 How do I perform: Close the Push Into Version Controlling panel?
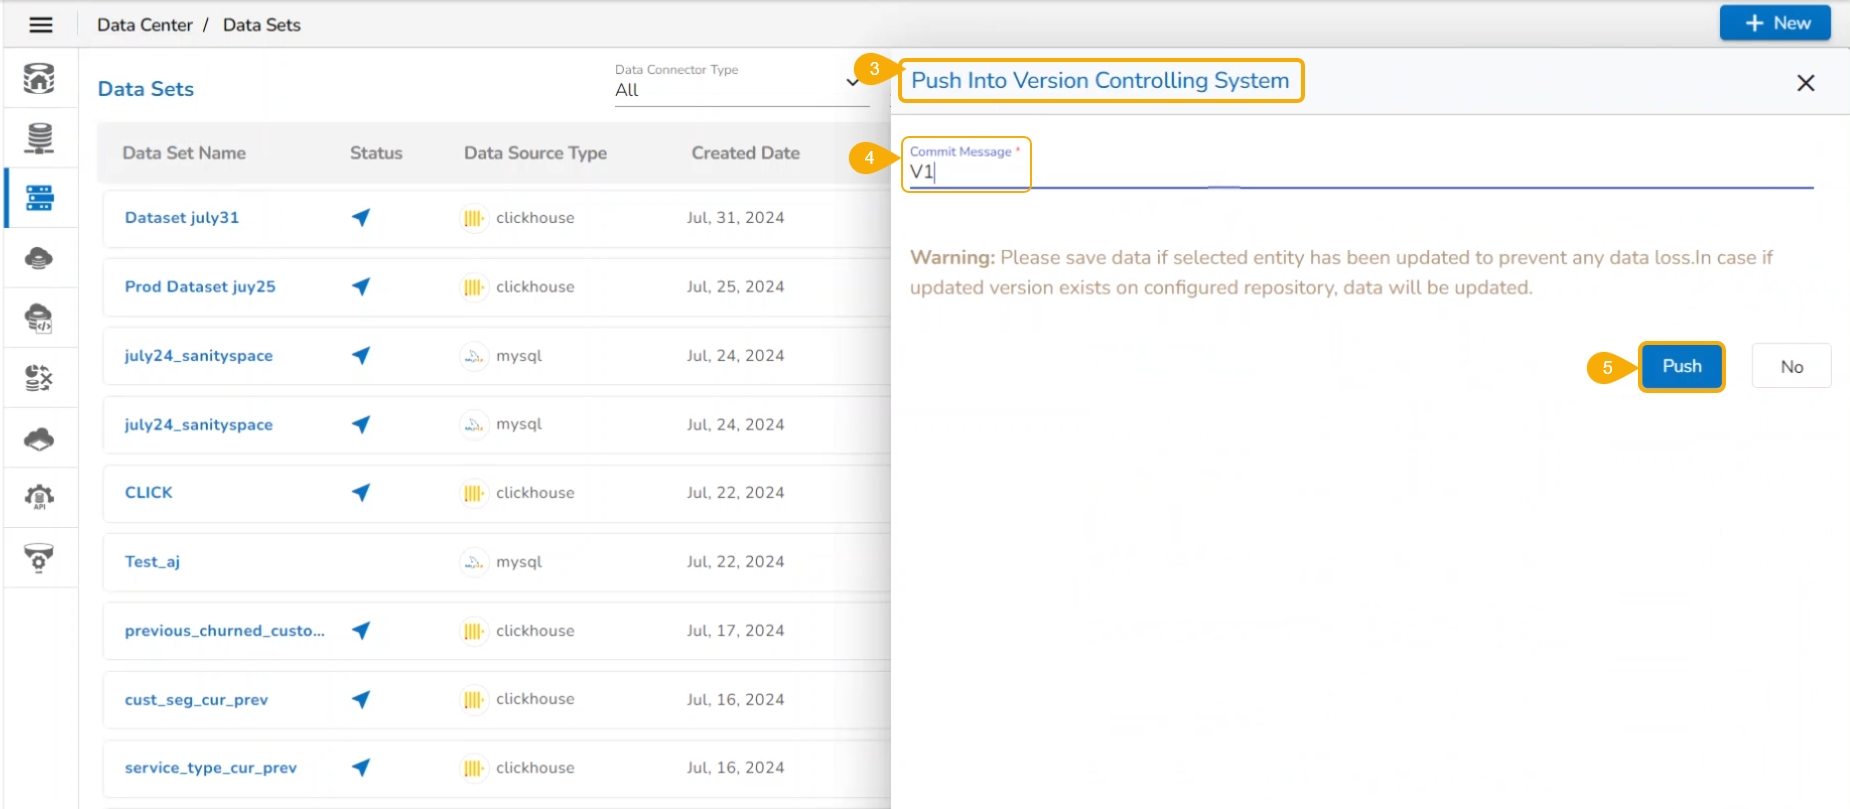pyautogui.click(x=1805, y=83)
